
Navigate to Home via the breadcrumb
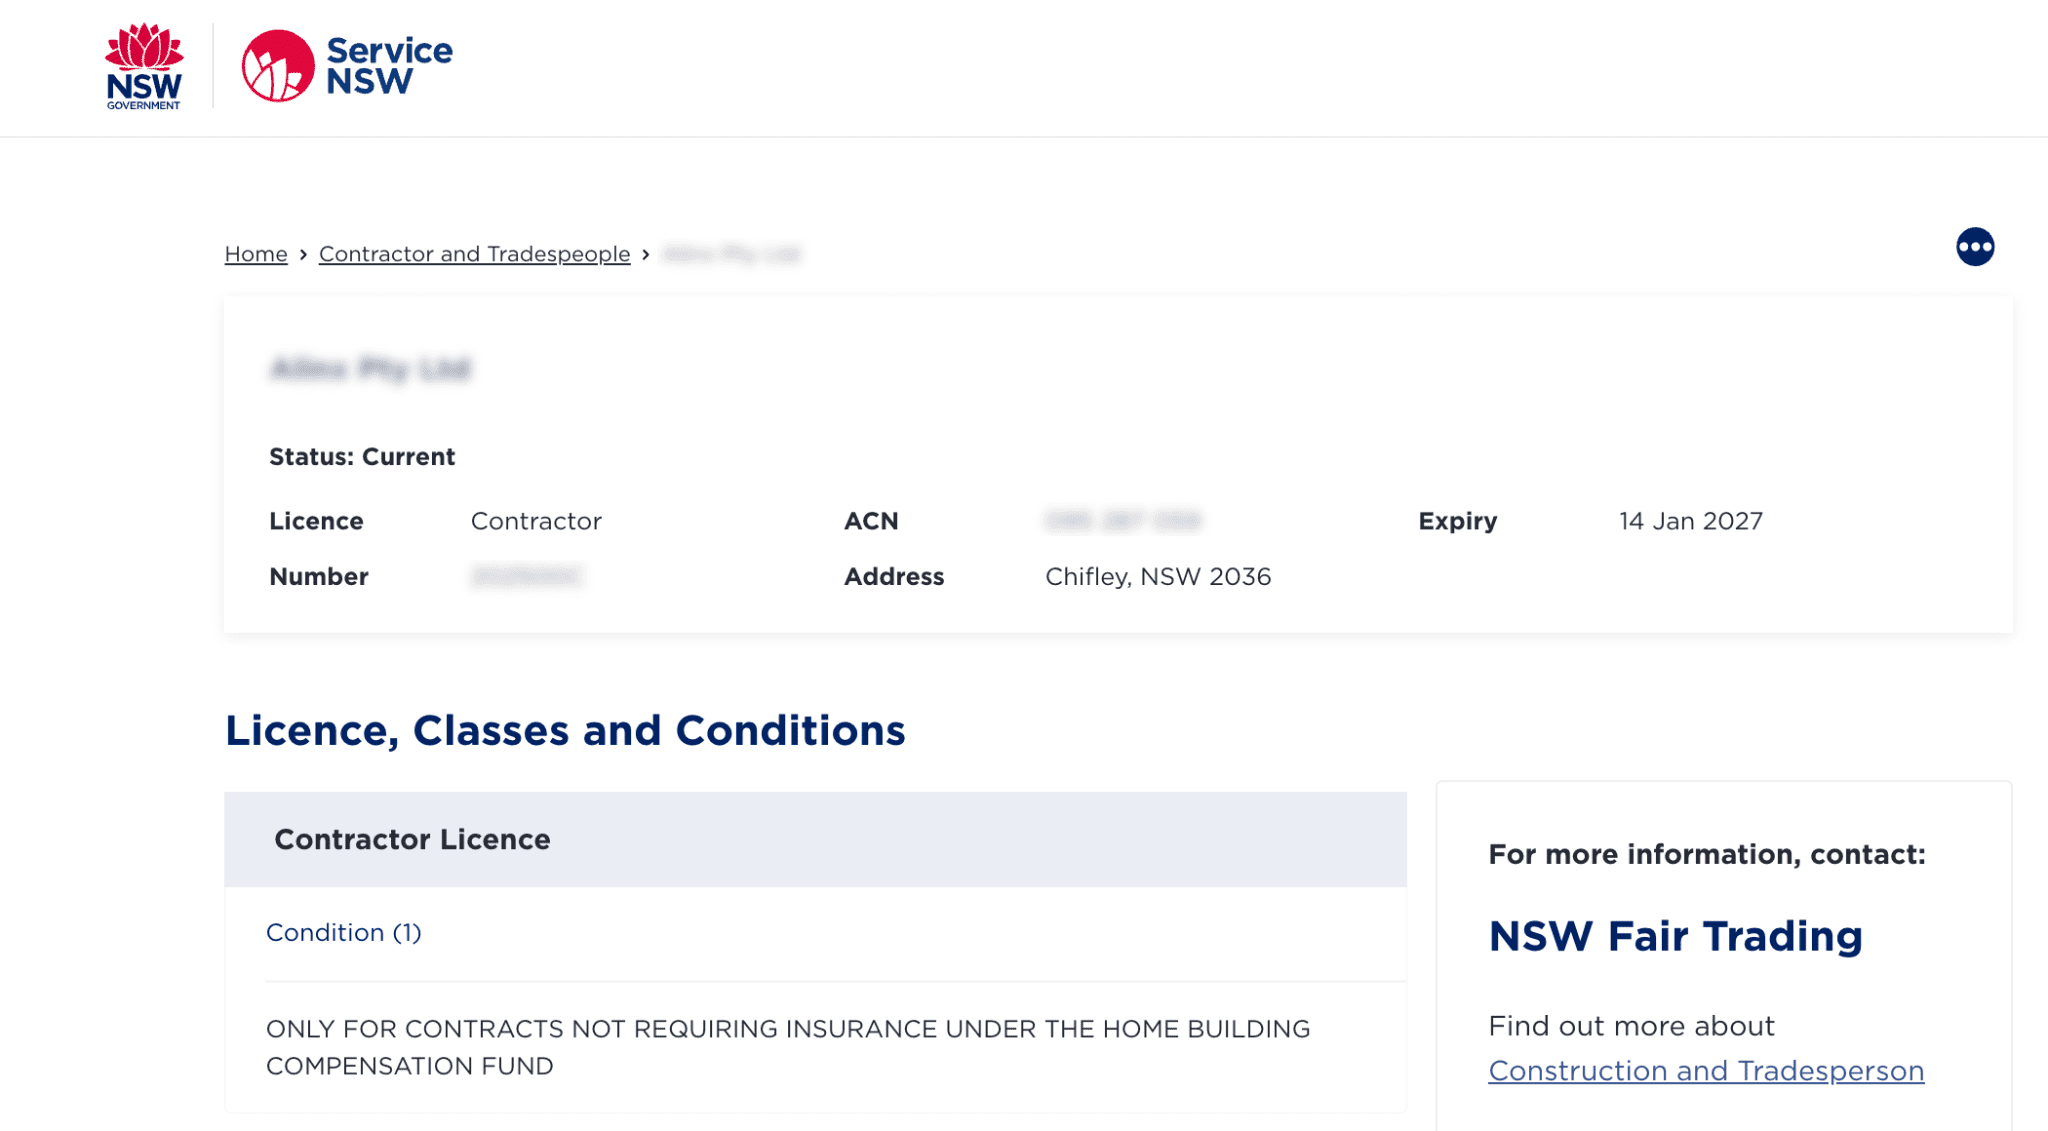(x=255, y=254)
